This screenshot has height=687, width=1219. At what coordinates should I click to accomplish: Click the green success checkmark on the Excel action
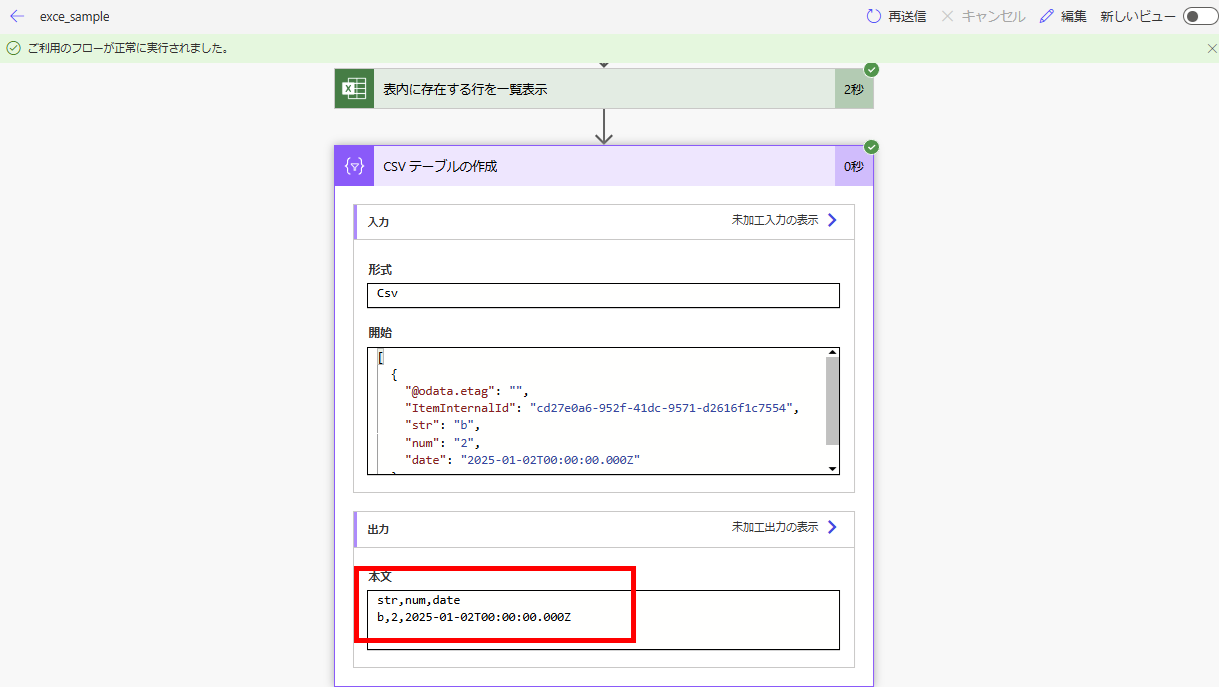click(x=869, y=71)
